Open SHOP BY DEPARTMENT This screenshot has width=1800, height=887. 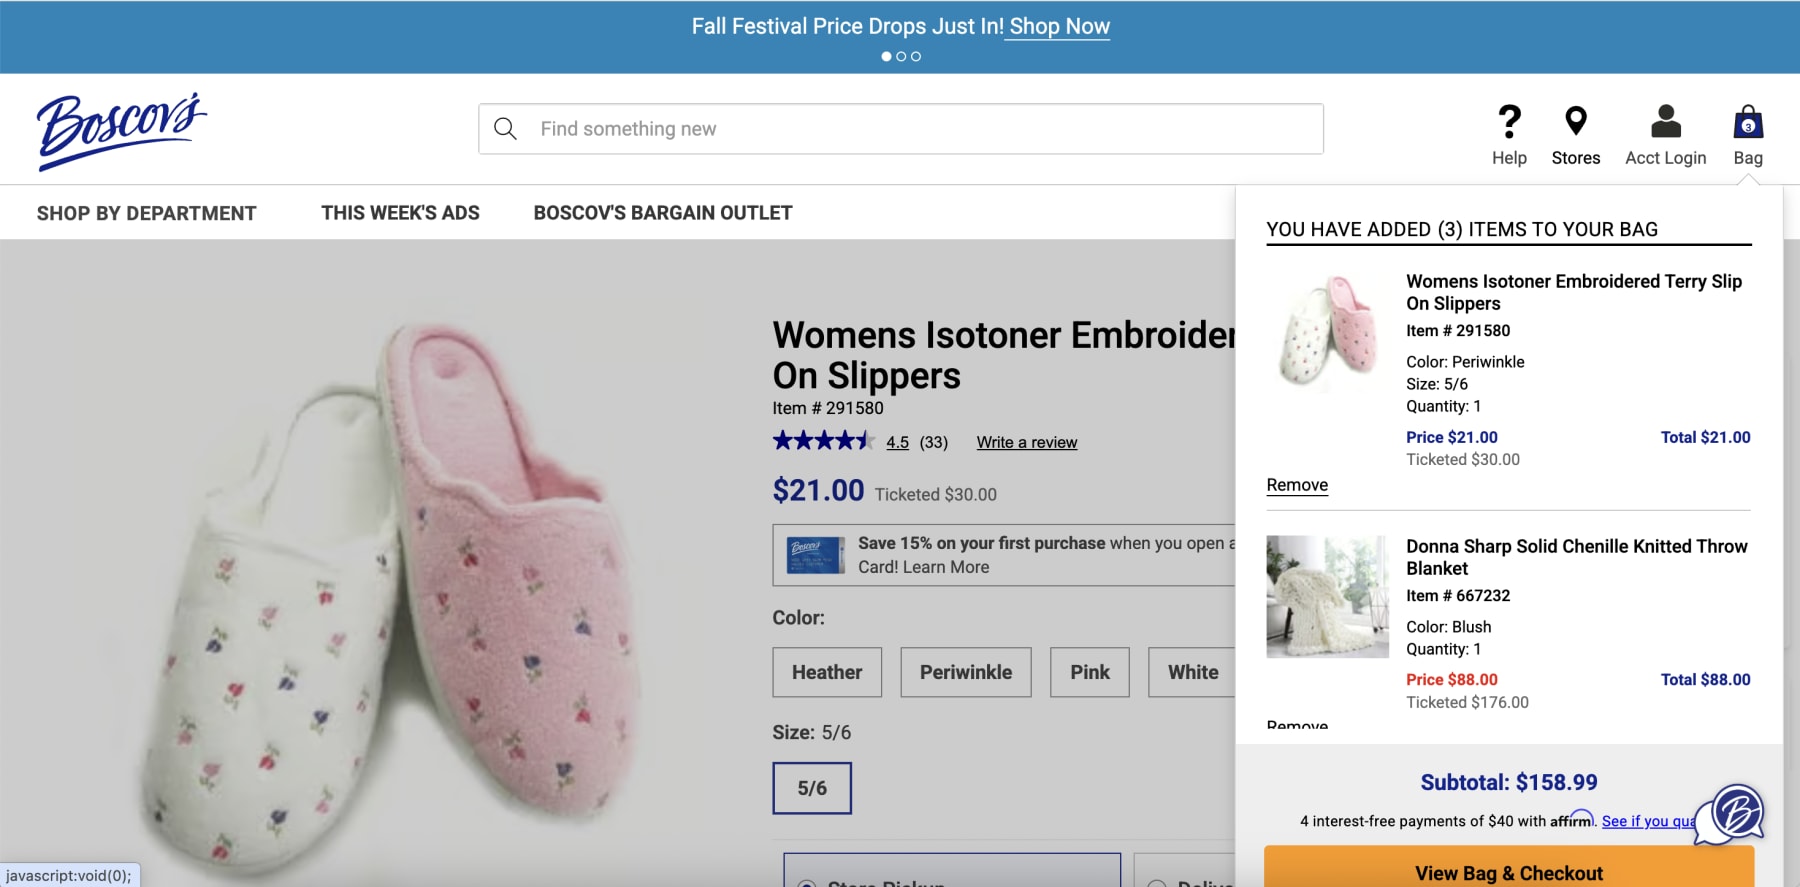point(146,212)
